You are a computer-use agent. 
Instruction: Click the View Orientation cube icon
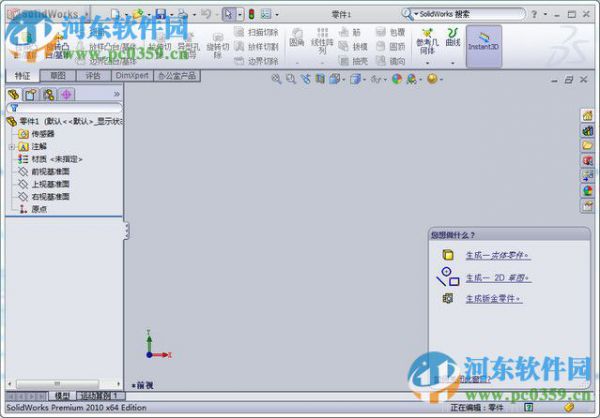(334, 79)
